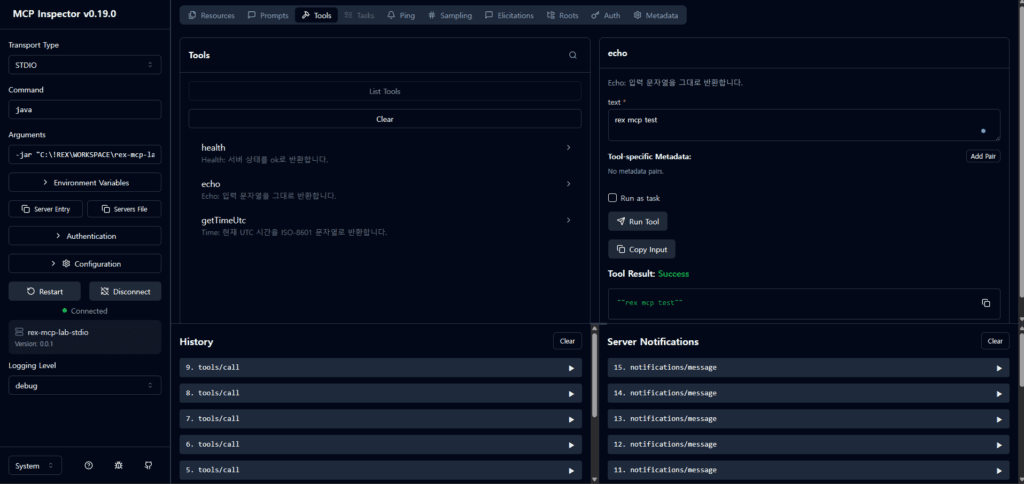This screenshot has width=1024, height=484.
Task: Copy the Servers File
Action: pos(124,209)
